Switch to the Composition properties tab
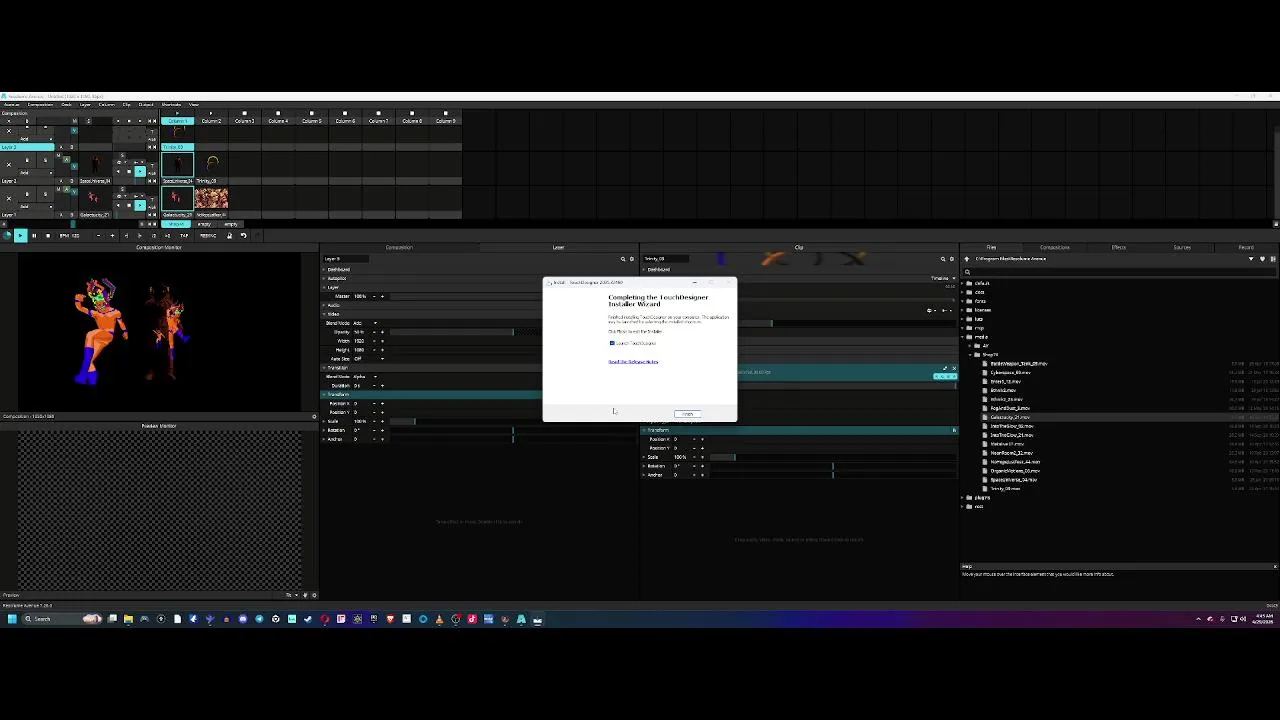 [x=399, y=247]
